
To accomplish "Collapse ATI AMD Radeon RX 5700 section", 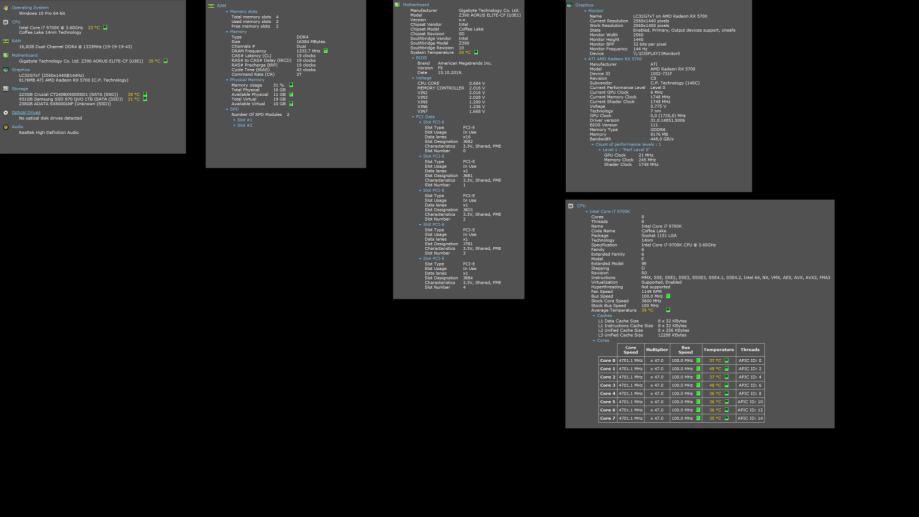I will coord(585,59).
